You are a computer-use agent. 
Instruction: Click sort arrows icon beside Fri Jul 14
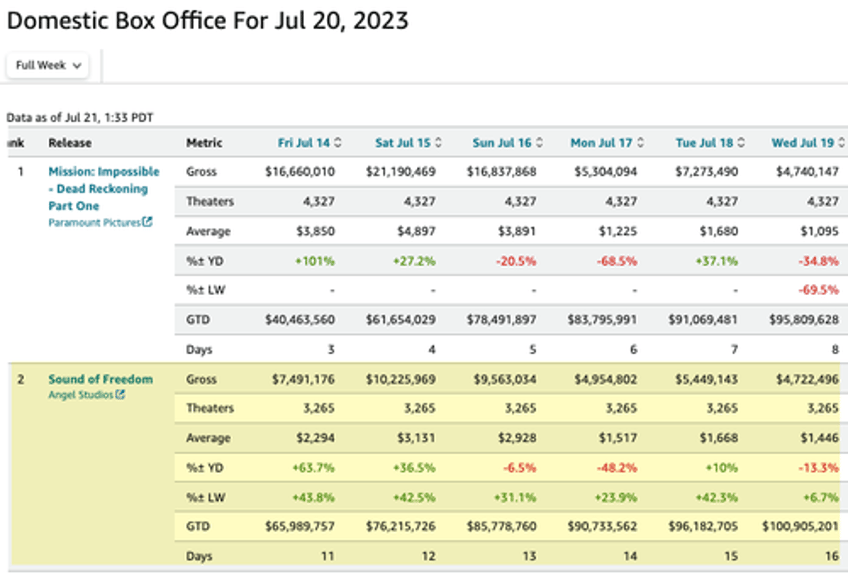click(337, 143)
